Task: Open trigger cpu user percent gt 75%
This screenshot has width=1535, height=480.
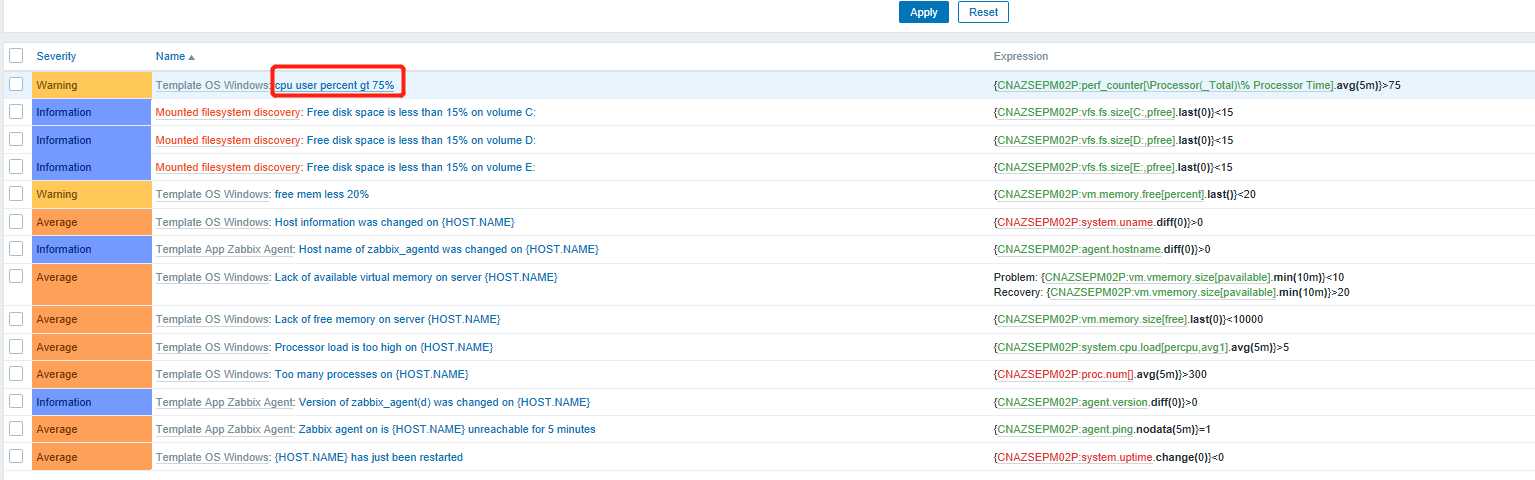Action: [335, 85]
